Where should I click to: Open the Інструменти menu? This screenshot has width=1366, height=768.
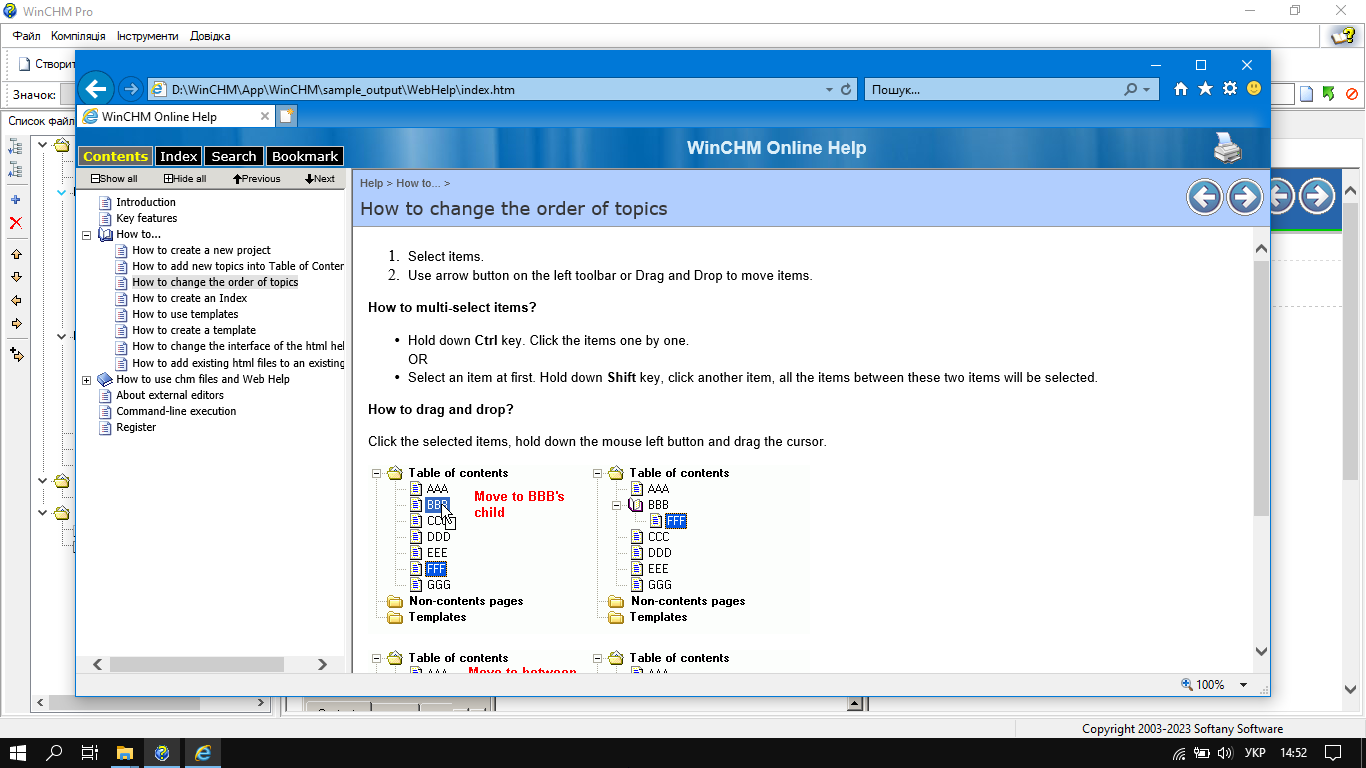click(147, 36)
